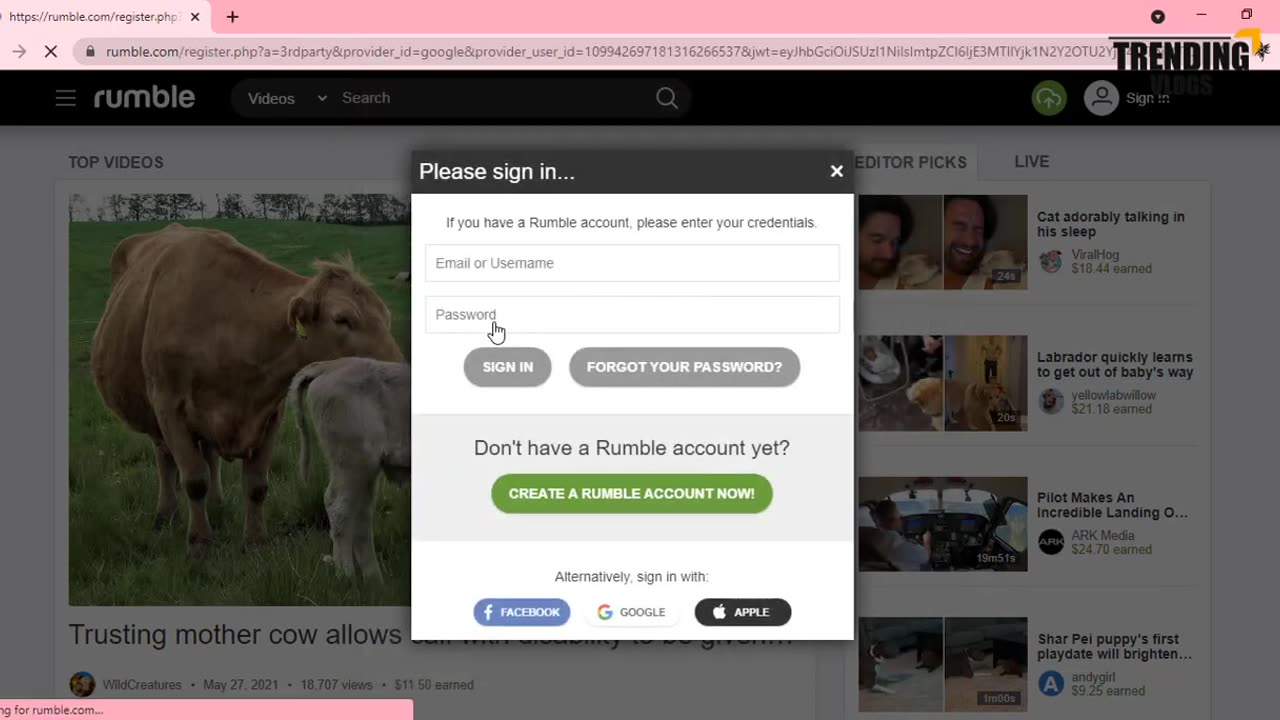Viewport: 1280px width, 720px height.
Task: Click the SIGN IN button
Action: [507, 367]
